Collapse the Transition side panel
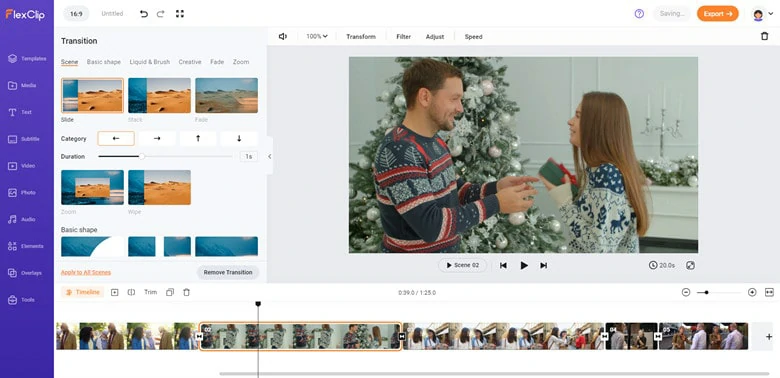 pyautogui.click(x=270, y=156)
